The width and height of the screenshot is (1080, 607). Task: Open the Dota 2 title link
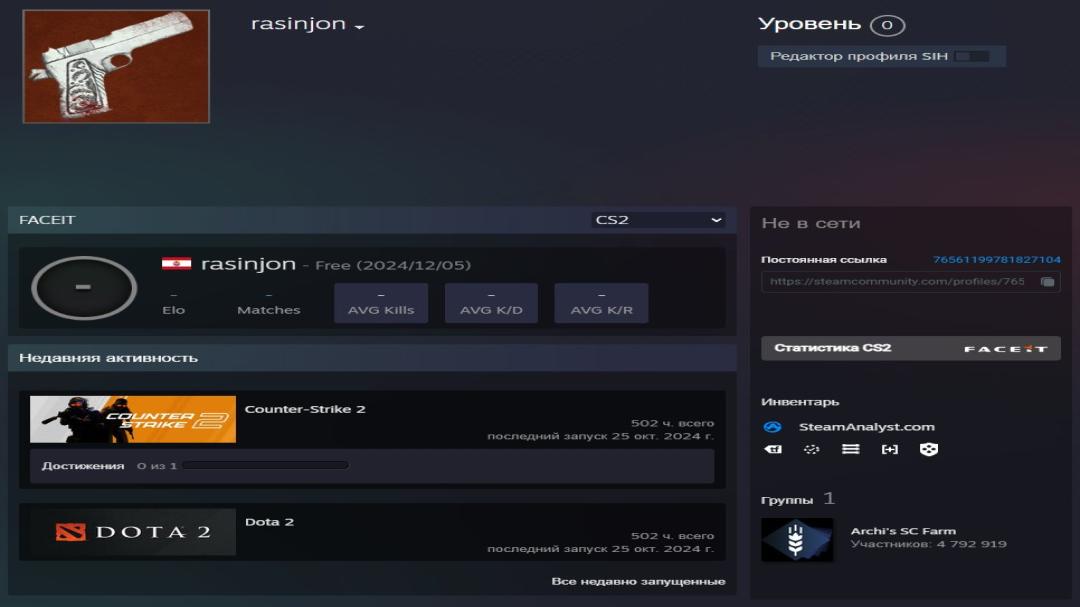[269, 522]
